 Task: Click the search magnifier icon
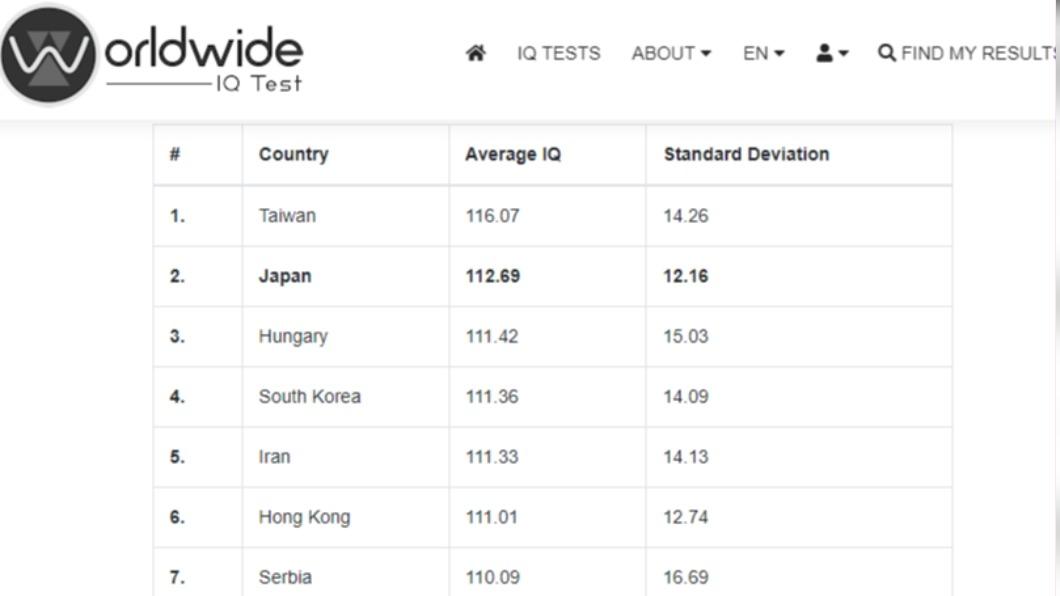point(887,53)
